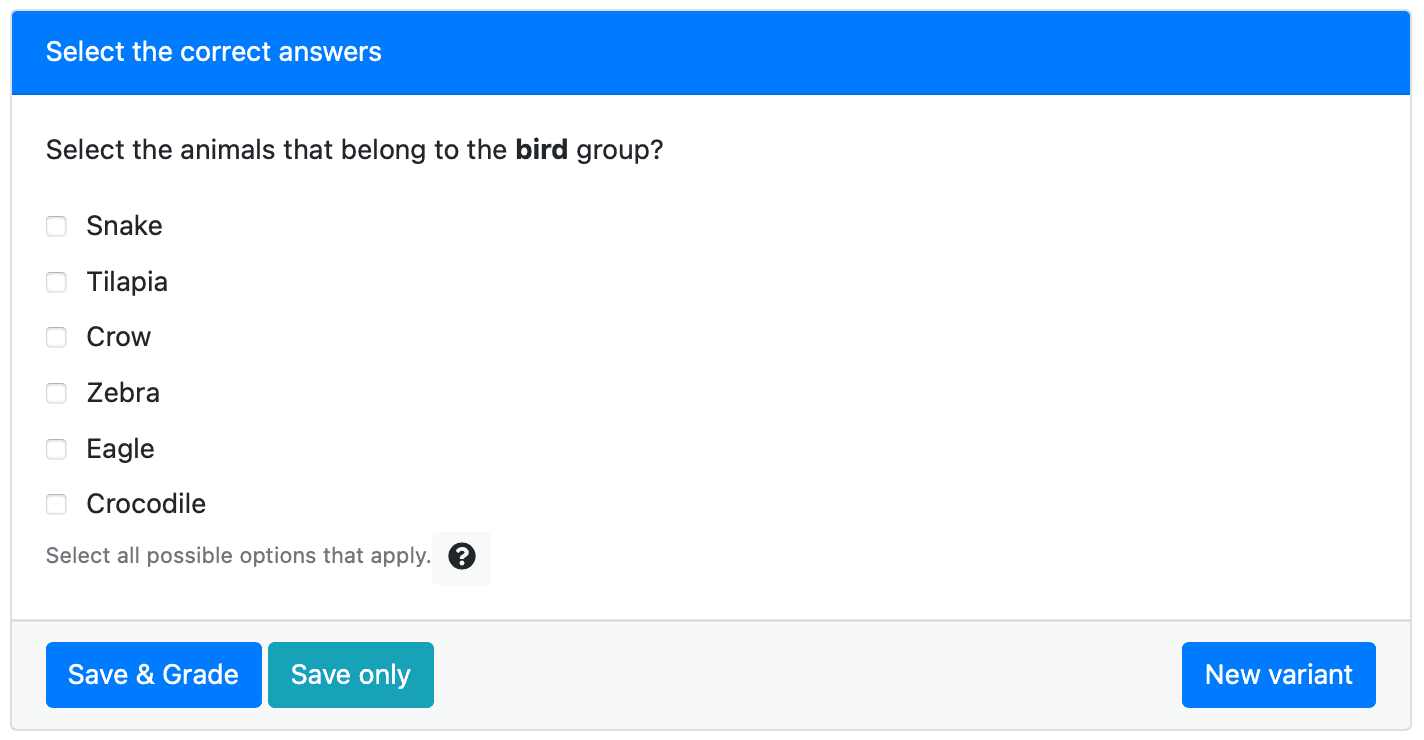1424x740 pixels.
Task: Click the Tilapia label text
Action: 127,282
